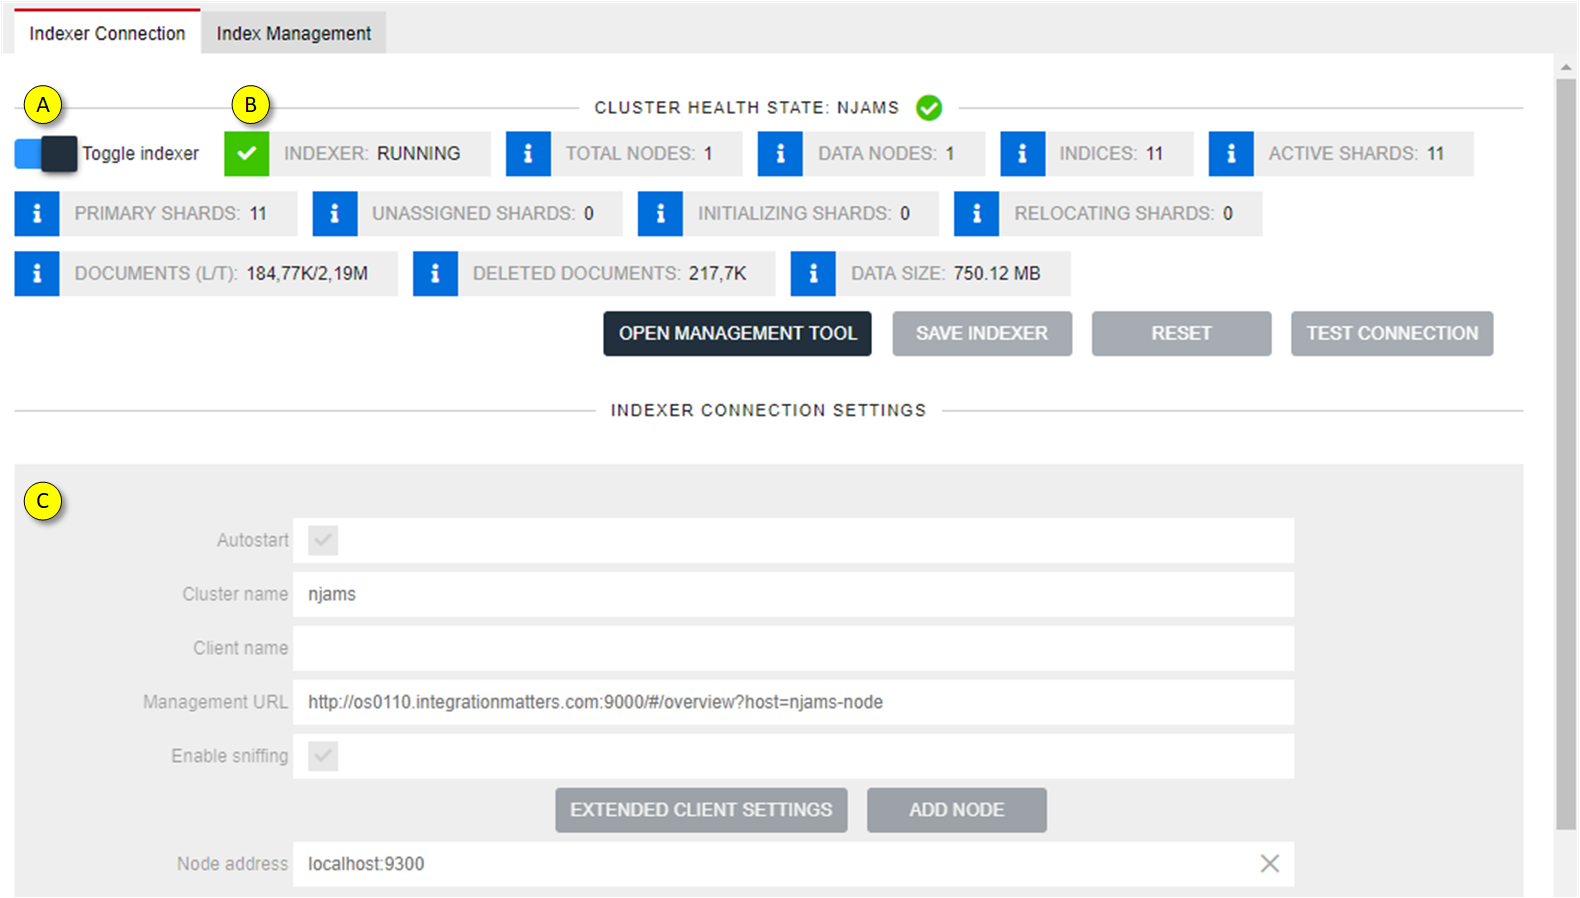Toggle the indexer switch
The image size is (1580, 898).
(x=46, y=154)
